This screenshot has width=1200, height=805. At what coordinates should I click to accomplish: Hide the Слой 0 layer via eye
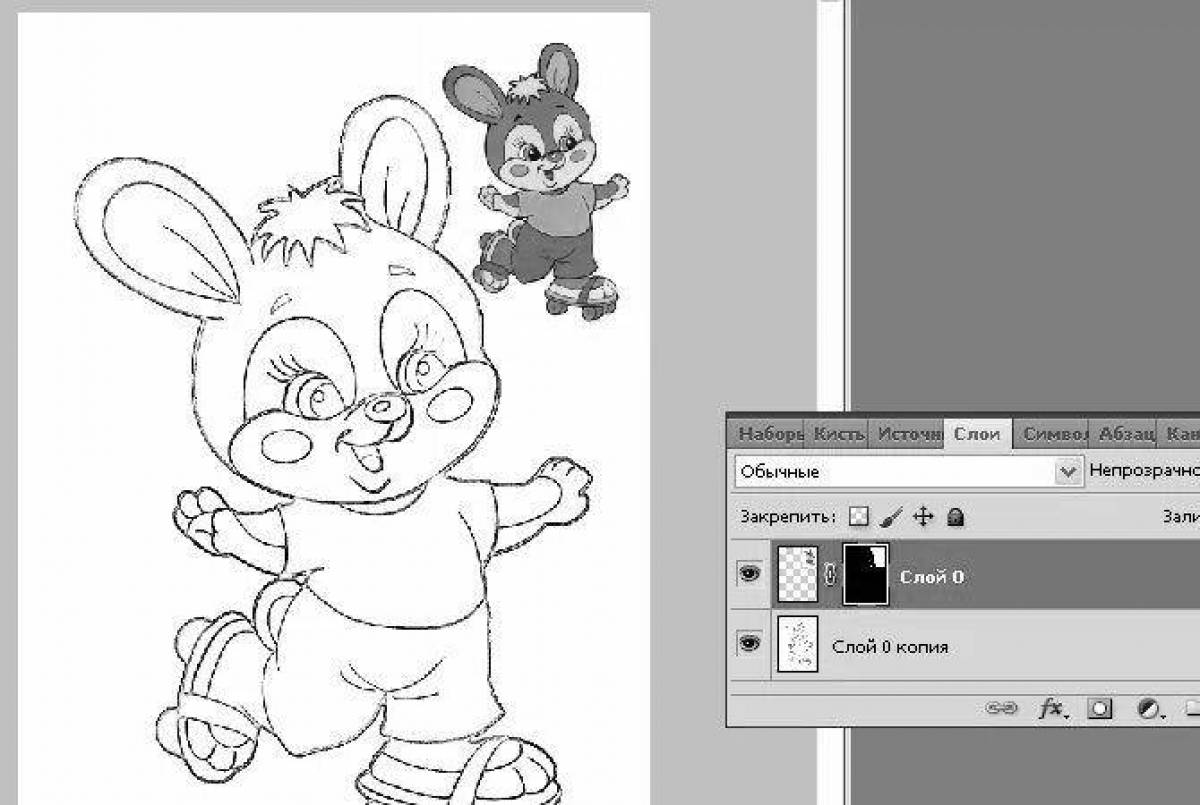click(749, 574)
